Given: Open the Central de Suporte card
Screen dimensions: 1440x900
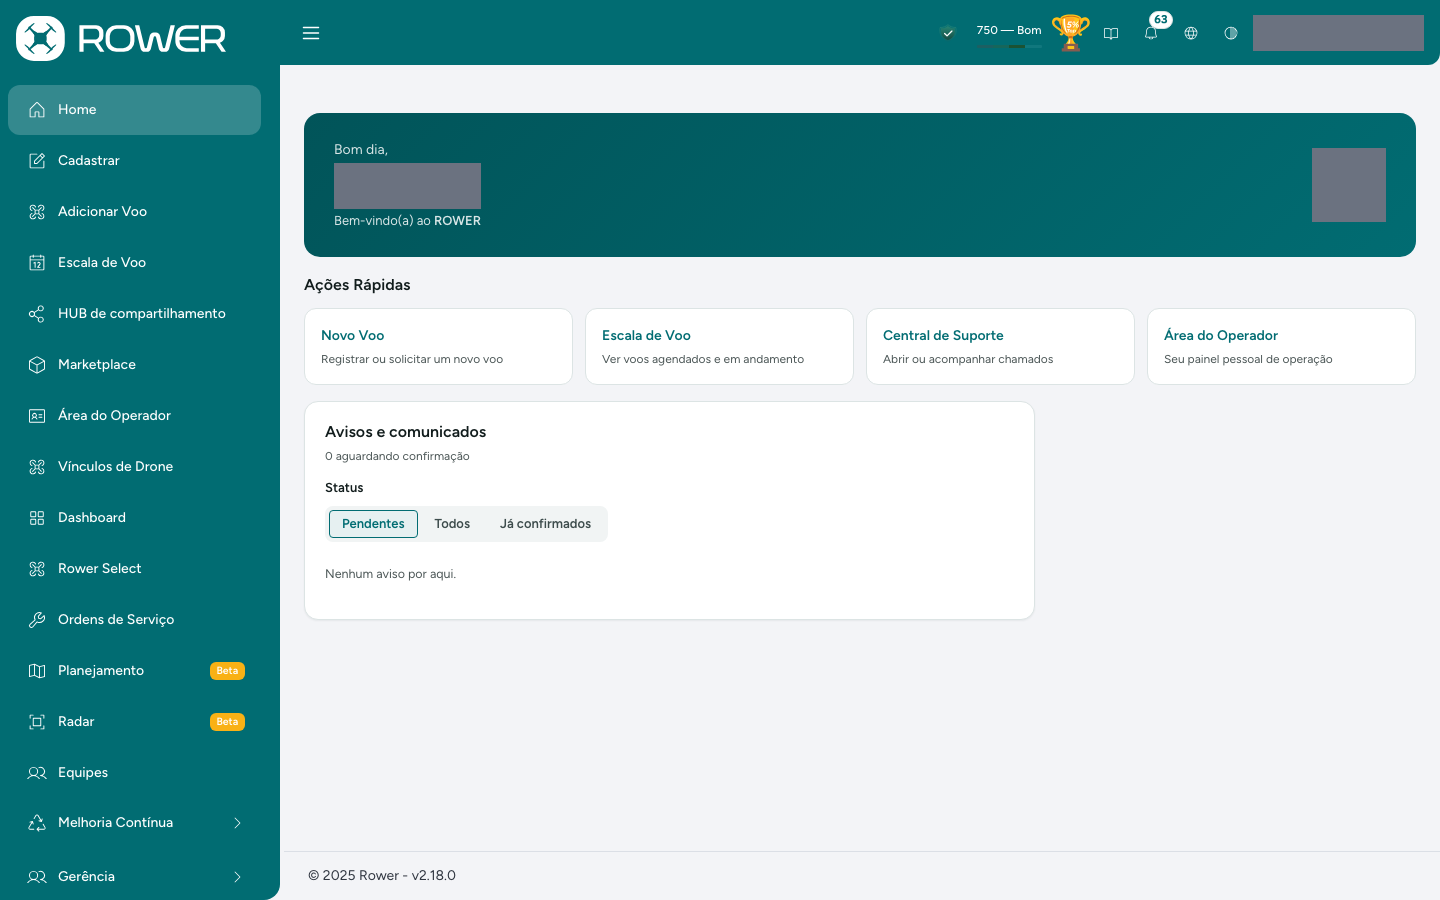Looking at the screenshot, I should click(x=1000, y=346).
